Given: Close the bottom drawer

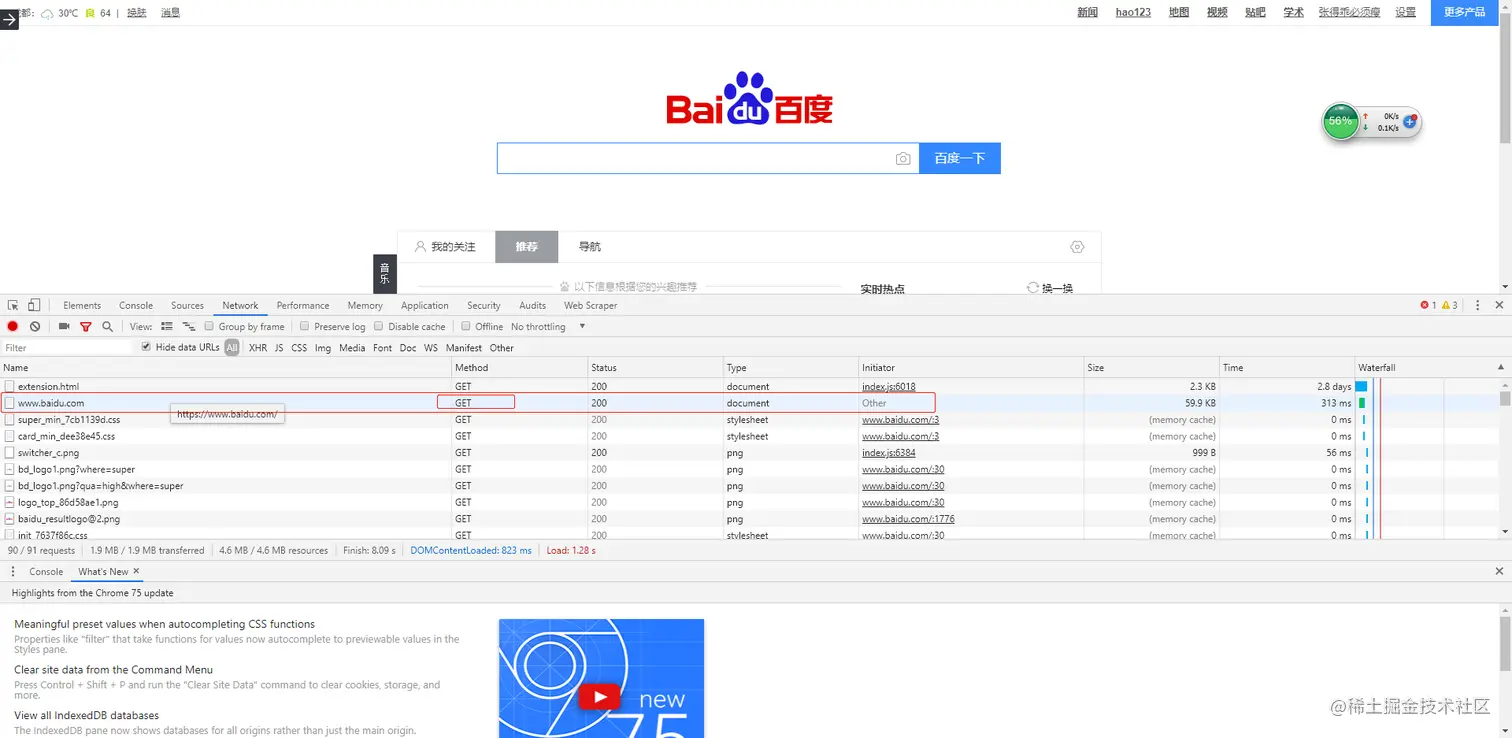Looking at the screenshot, I should point(1499,571).
